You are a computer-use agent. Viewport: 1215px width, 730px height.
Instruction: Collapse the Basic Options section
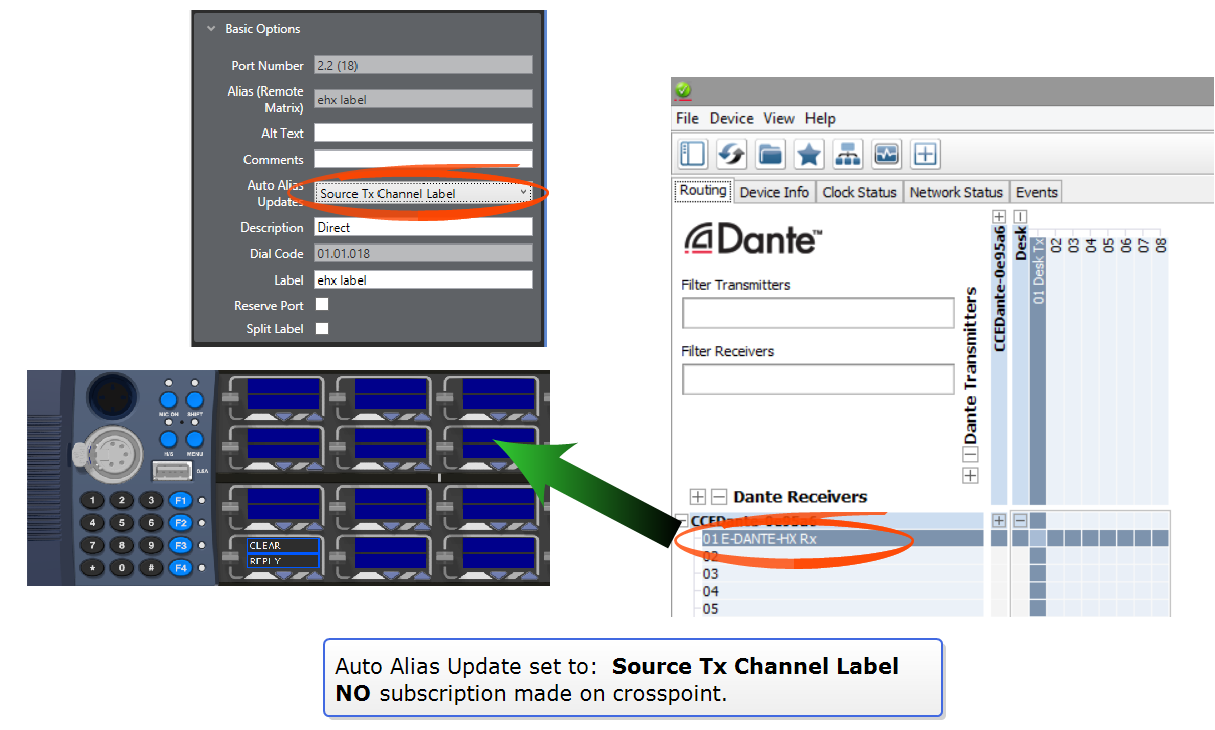tap(211, 29)
